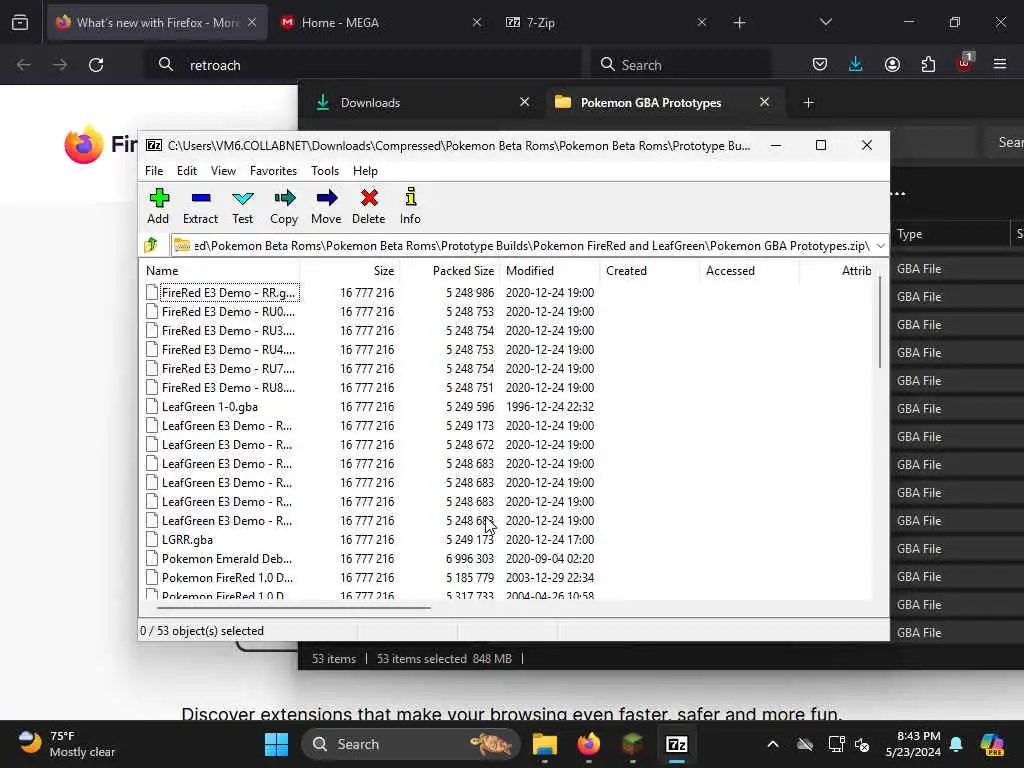Open the Firefox tab overview icon
The image size is (1024, 768).
(20, 23)
